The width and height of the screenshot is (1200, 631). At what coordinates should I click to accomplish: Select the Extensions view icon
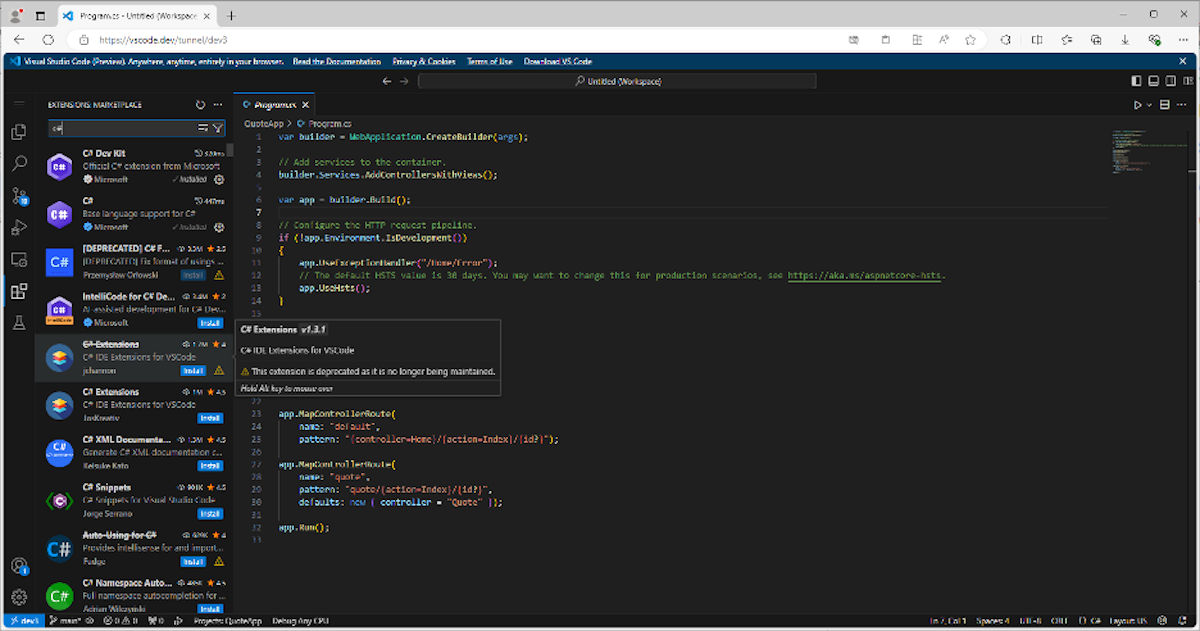(x=18, y=291)
